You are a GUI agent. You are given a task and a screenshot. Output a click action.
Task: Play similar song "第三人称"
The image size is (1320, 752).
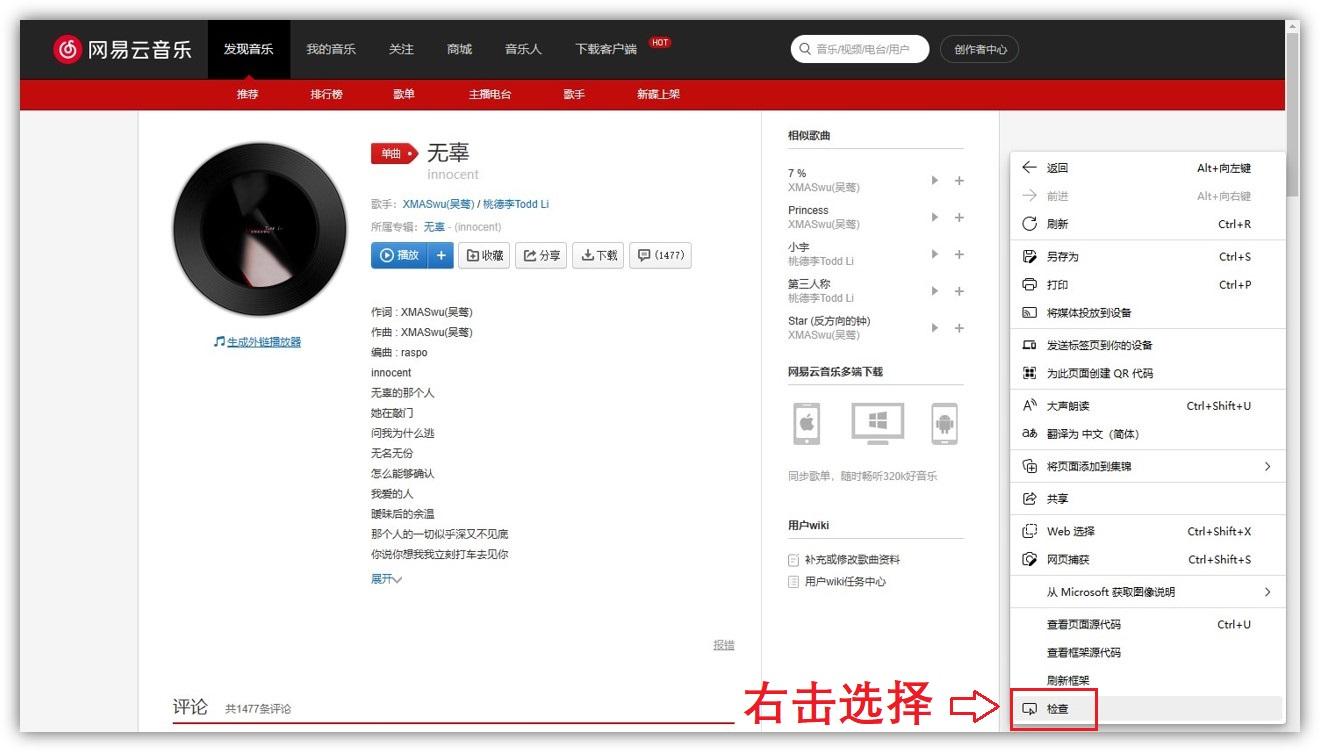[x=935, y=291]
